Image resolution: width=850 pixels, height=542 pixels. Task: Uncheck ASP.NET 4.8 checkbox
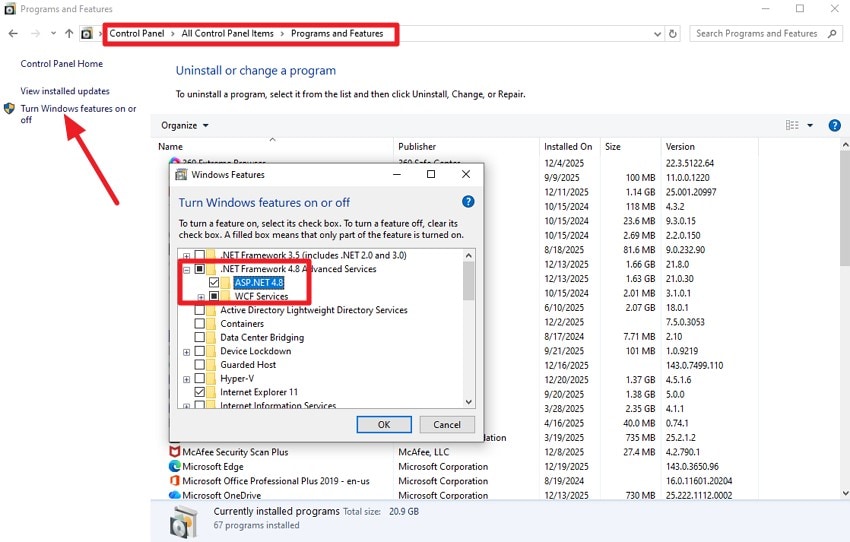pyautogui.click(x=214, y=282)
